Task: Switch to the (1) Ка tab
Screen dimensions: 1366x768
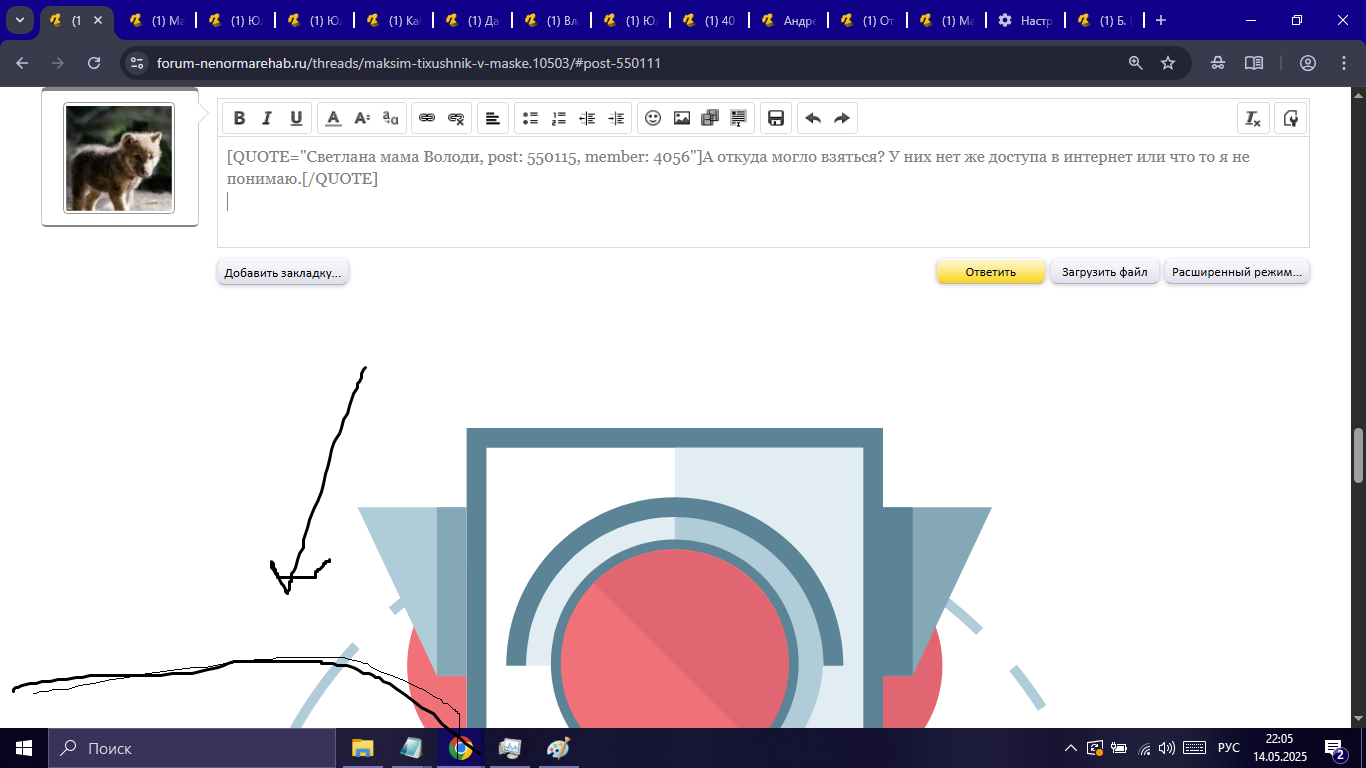Action: coord(392,20)
